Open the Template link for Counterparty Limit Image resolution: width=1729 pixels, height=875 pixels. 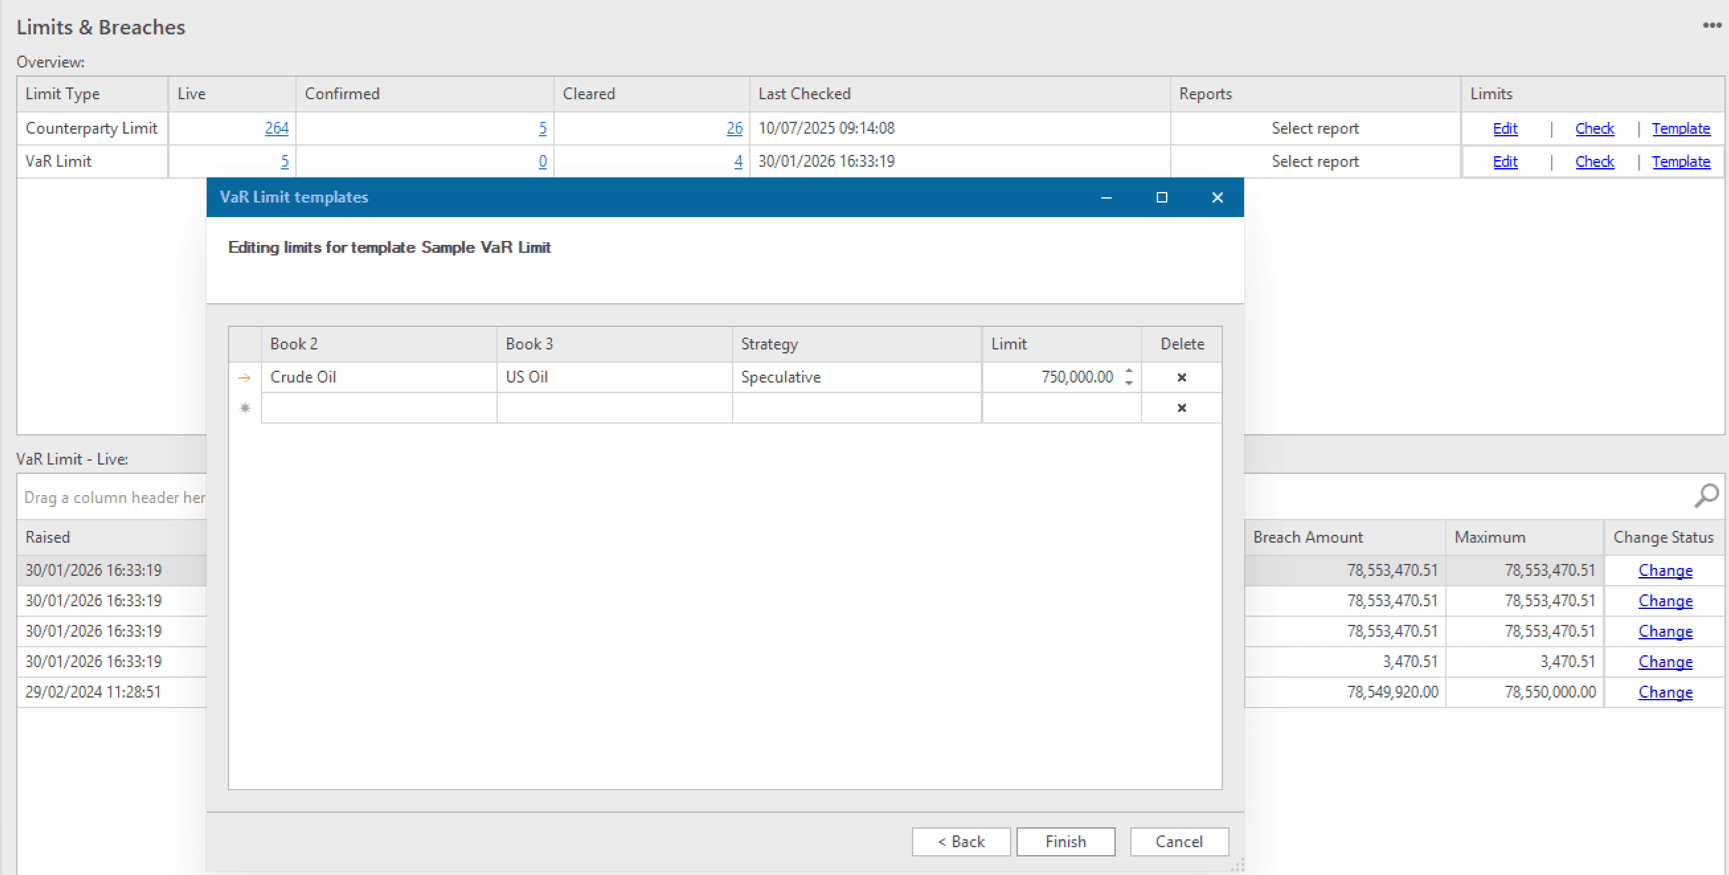(1680, 128)
